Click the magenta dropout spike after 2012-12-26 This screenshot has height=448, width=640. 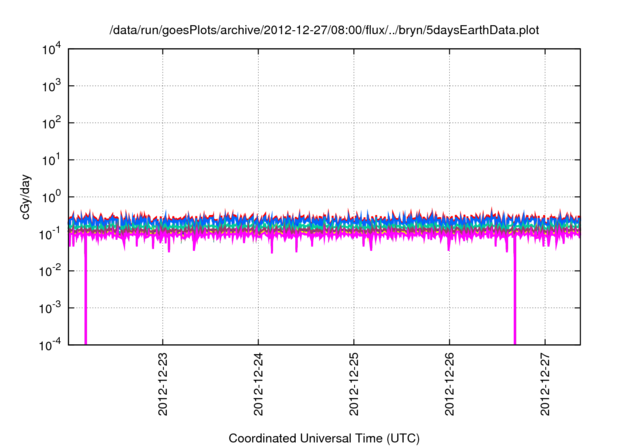[x=515, y=292]
